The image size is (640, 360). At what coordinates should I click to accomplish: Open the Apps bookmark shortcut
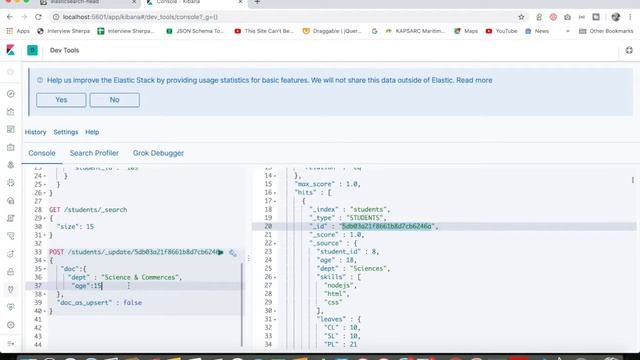coord(18,31)
